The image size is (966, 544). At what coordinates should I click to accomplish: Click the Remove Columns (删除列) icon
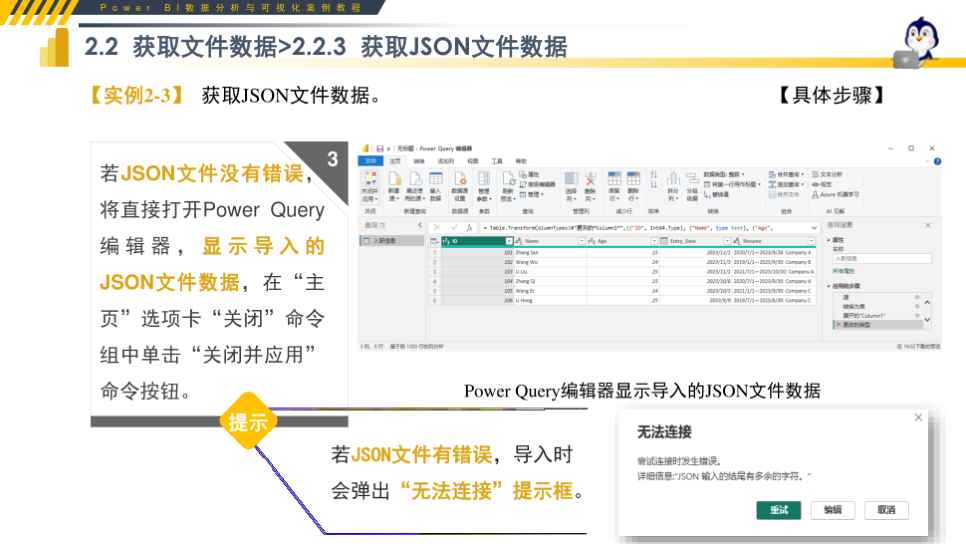click(590, 180)
